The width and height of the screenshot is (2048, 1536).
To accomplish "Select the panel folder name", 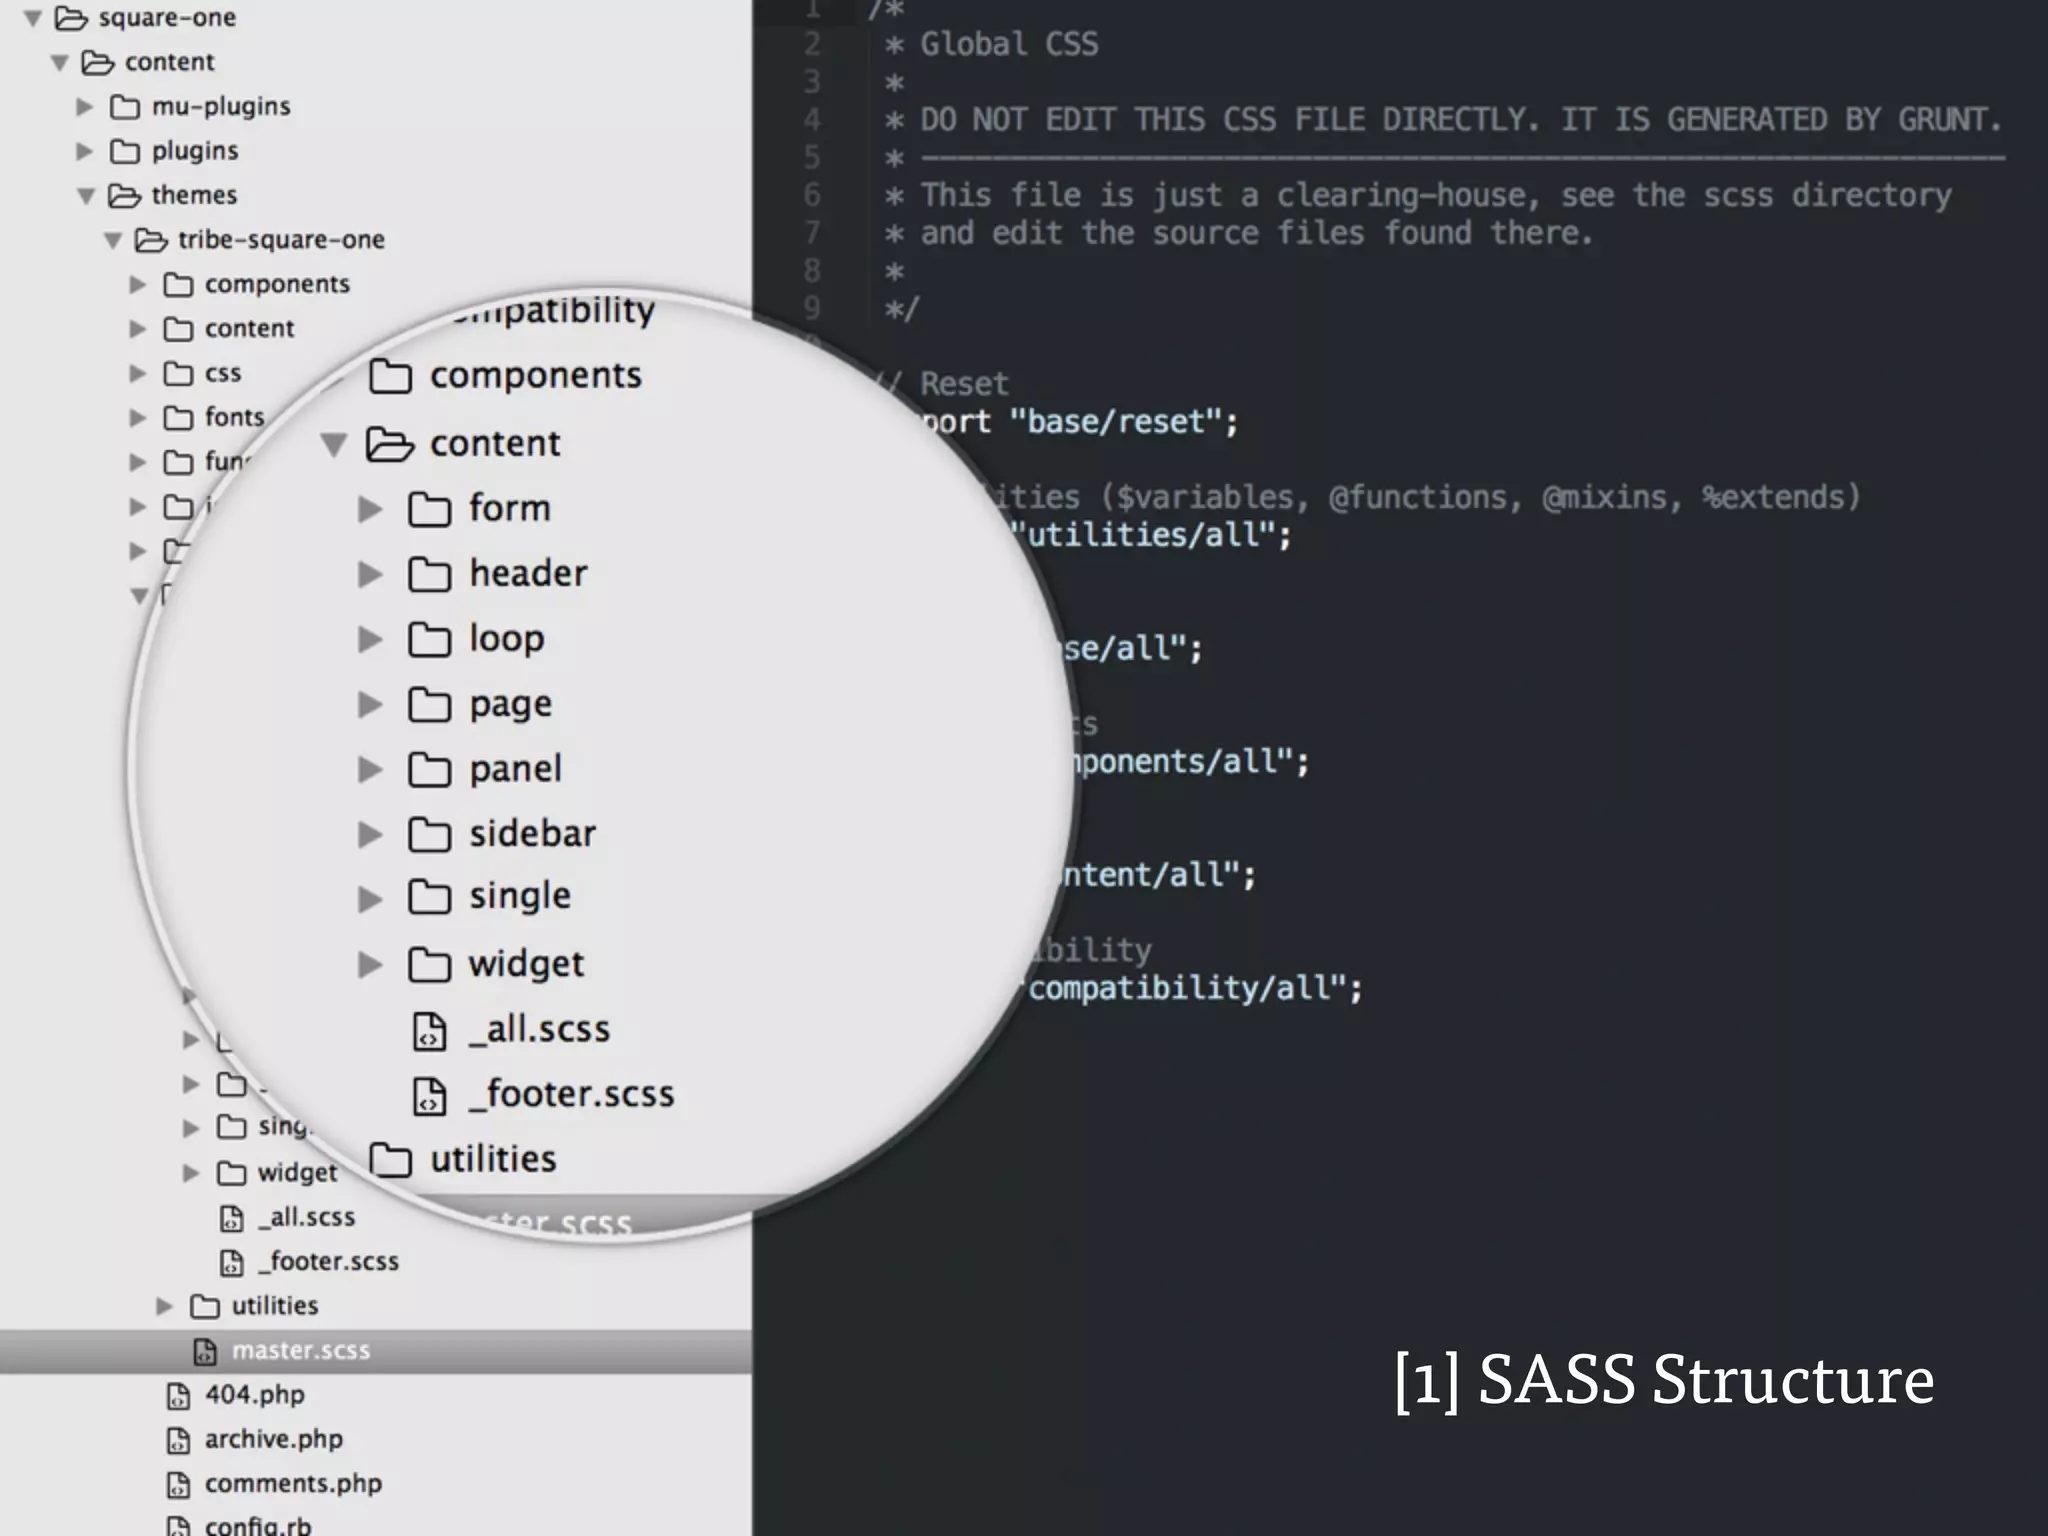I will click(516, 770).
